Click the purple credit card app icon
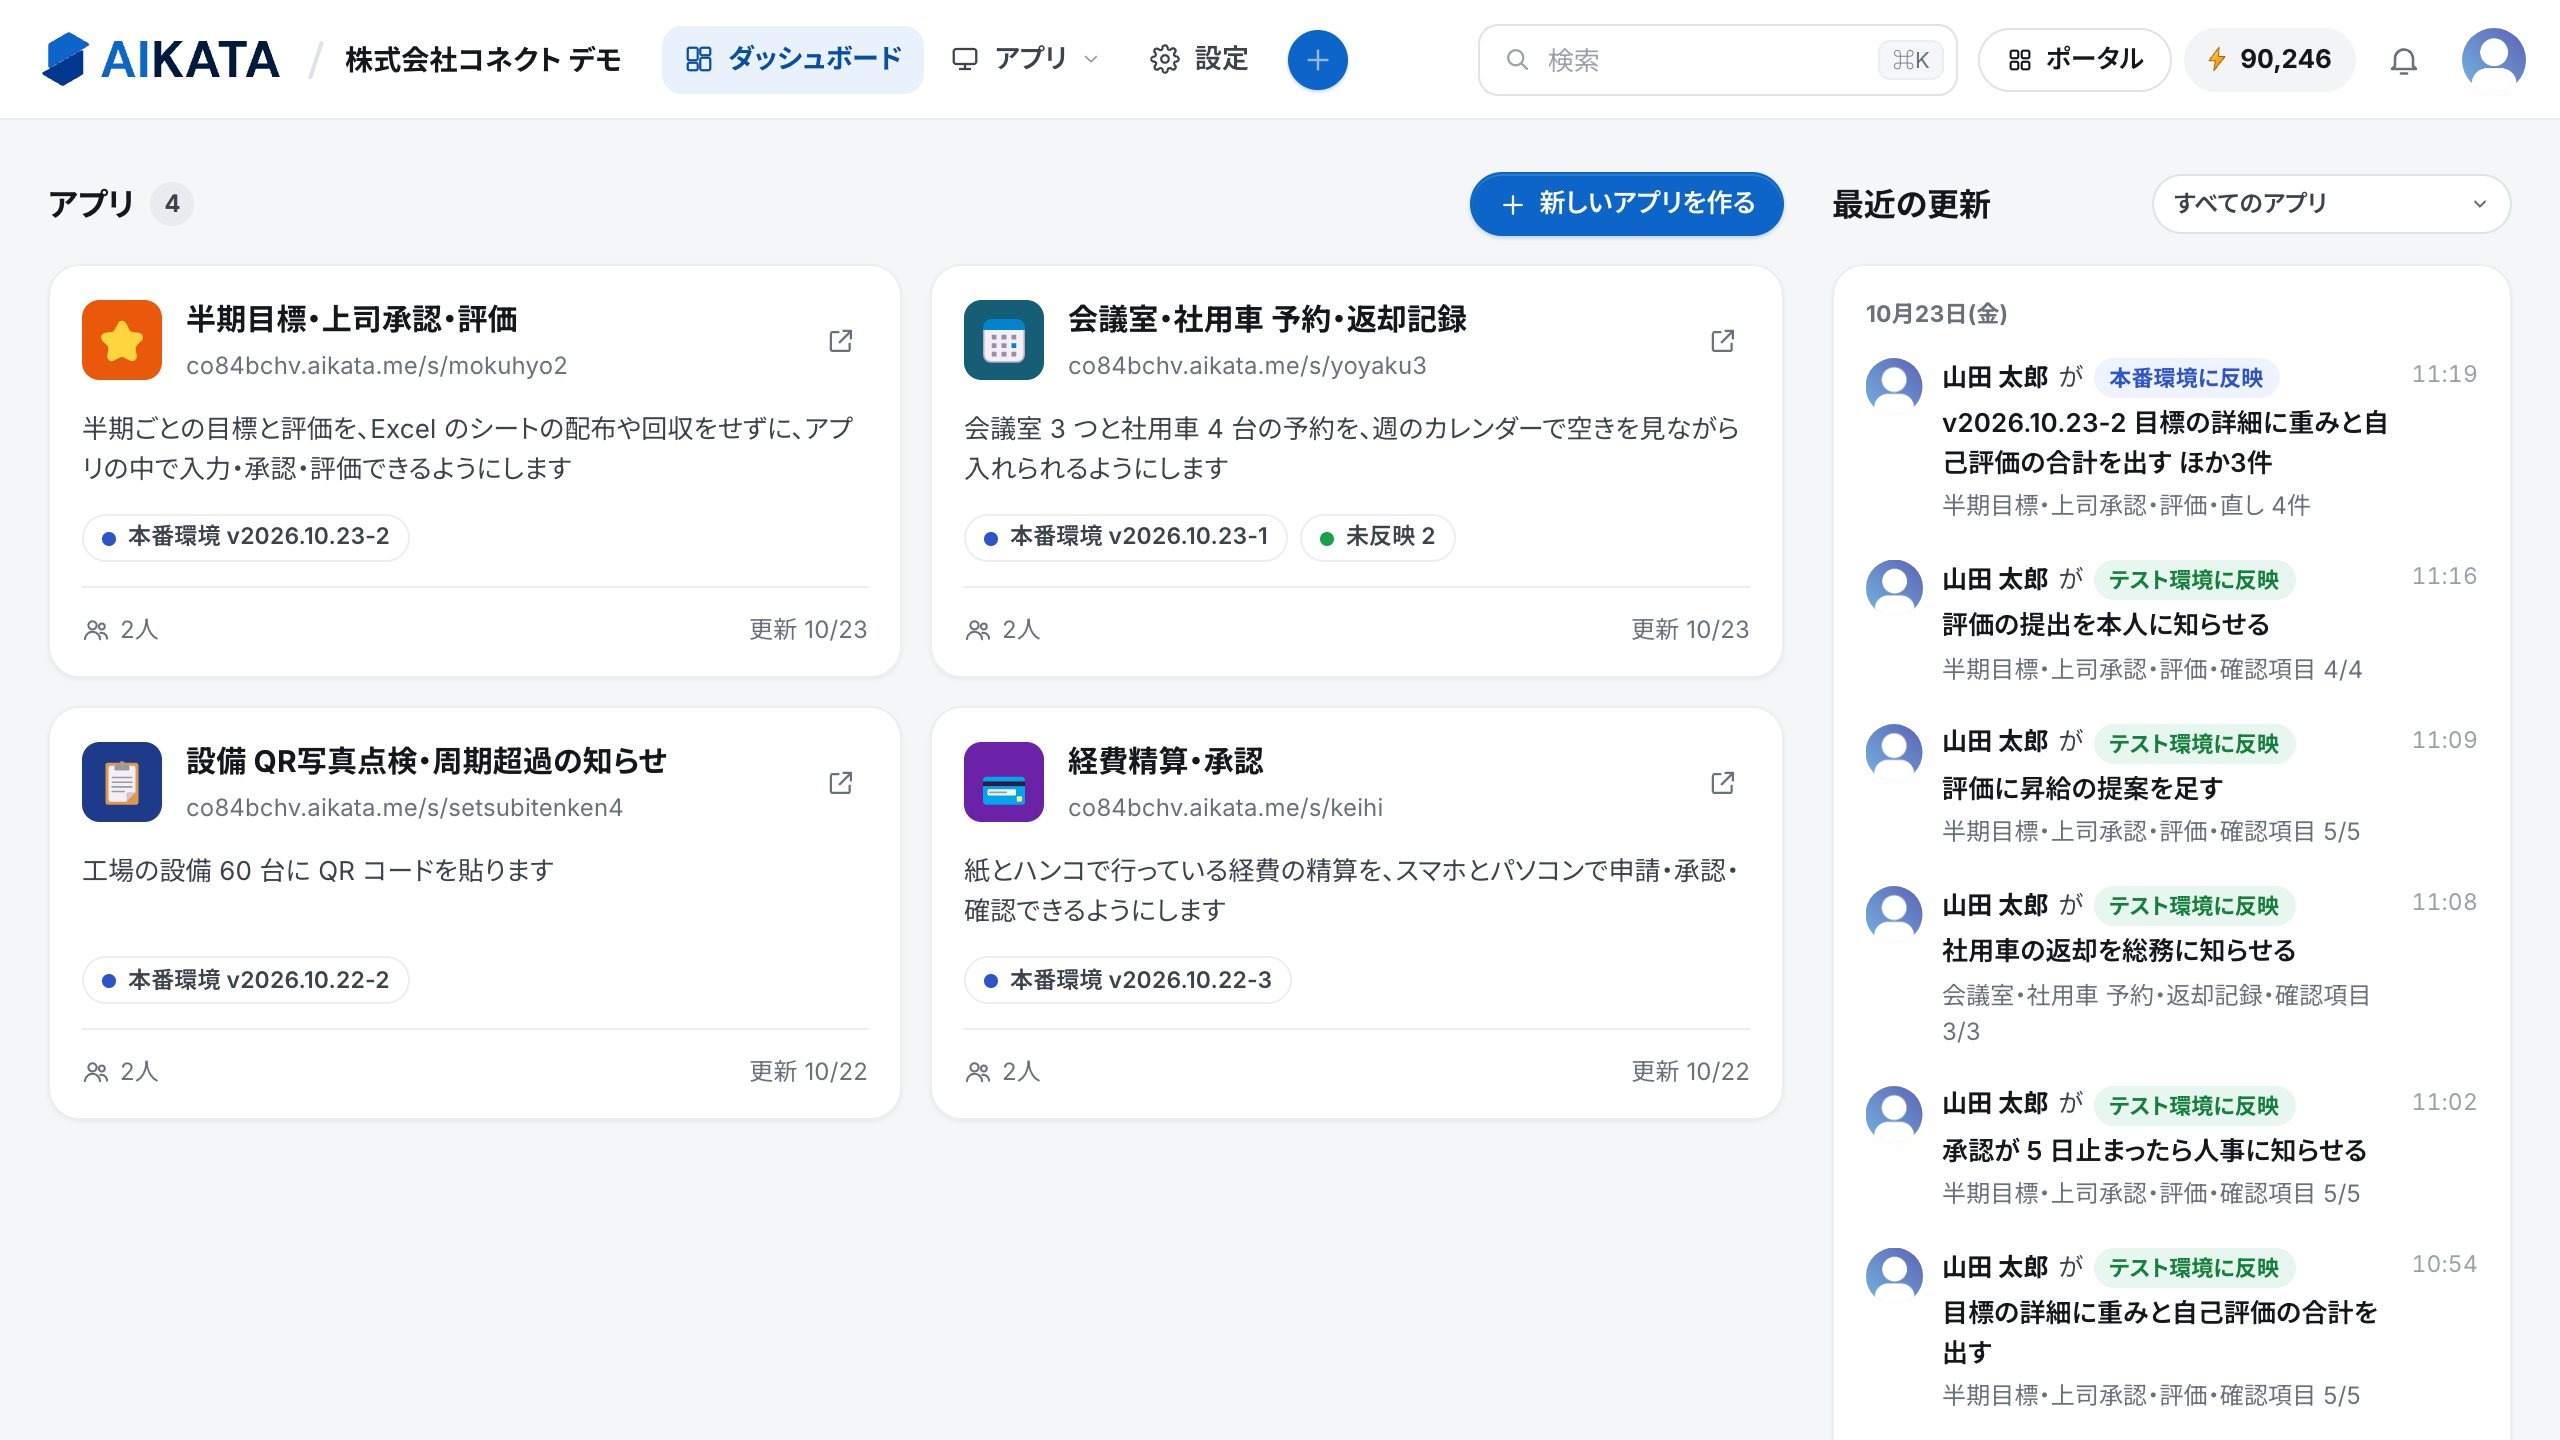 [x=1004, y=782]
